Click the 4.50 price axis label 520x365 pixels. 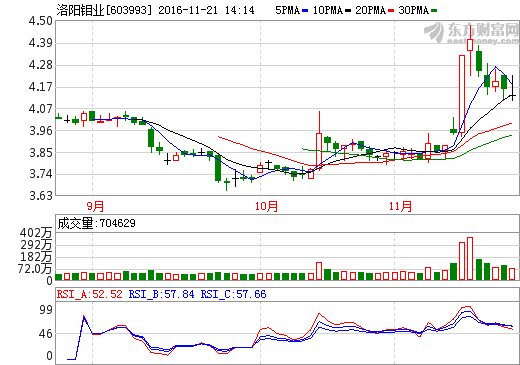tap(41, 21)
